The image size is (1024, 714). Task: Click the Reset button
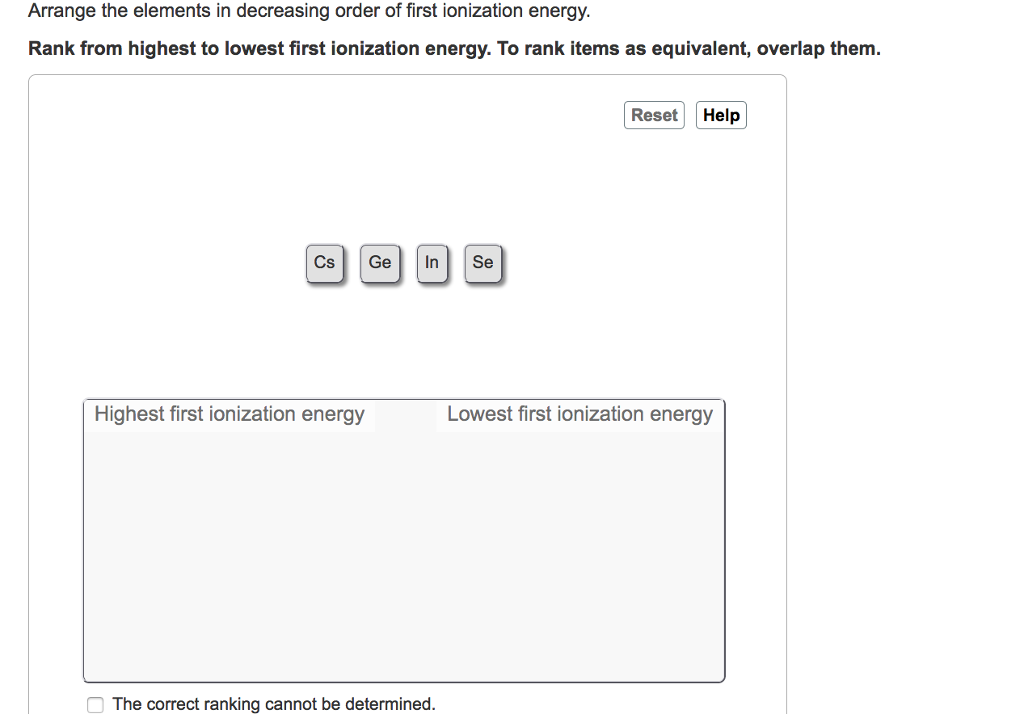click(654, 114)
